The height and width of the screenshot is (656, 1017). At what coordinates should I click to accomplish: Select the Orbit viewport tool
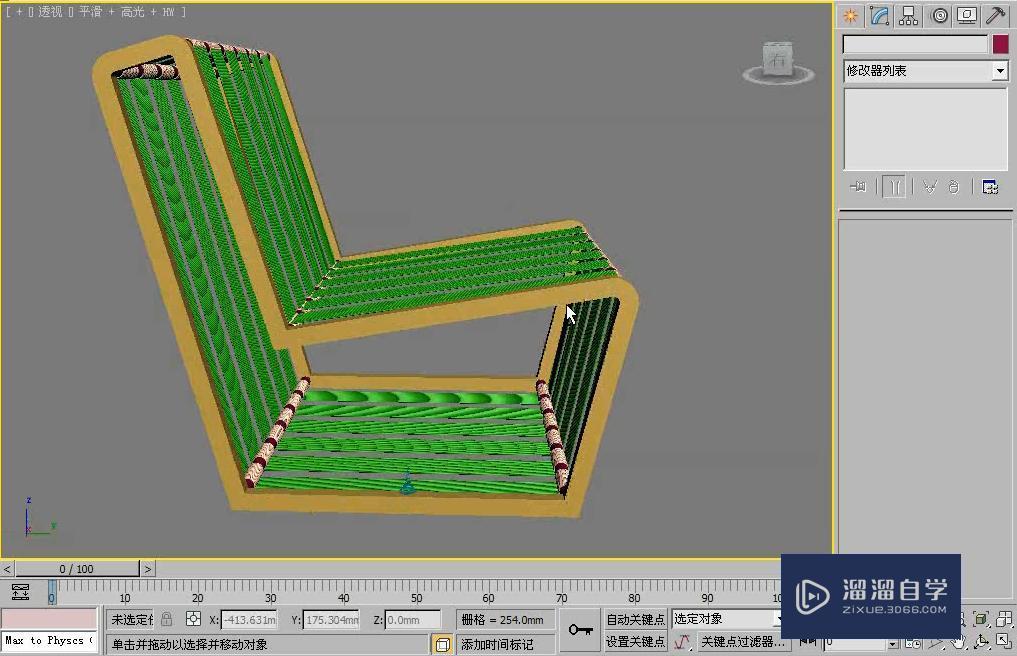point(981,642)
